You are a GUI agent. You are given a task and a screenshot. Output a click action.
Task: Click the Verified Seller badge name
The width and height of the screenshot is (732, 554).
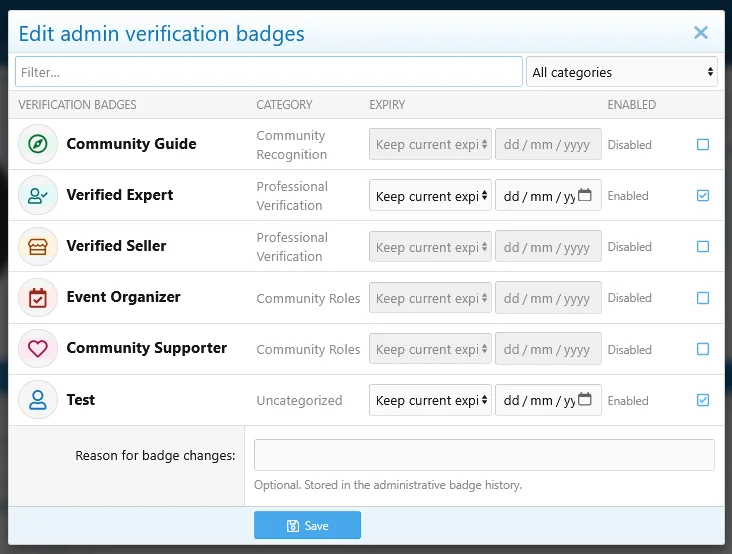tap(116, 246)
